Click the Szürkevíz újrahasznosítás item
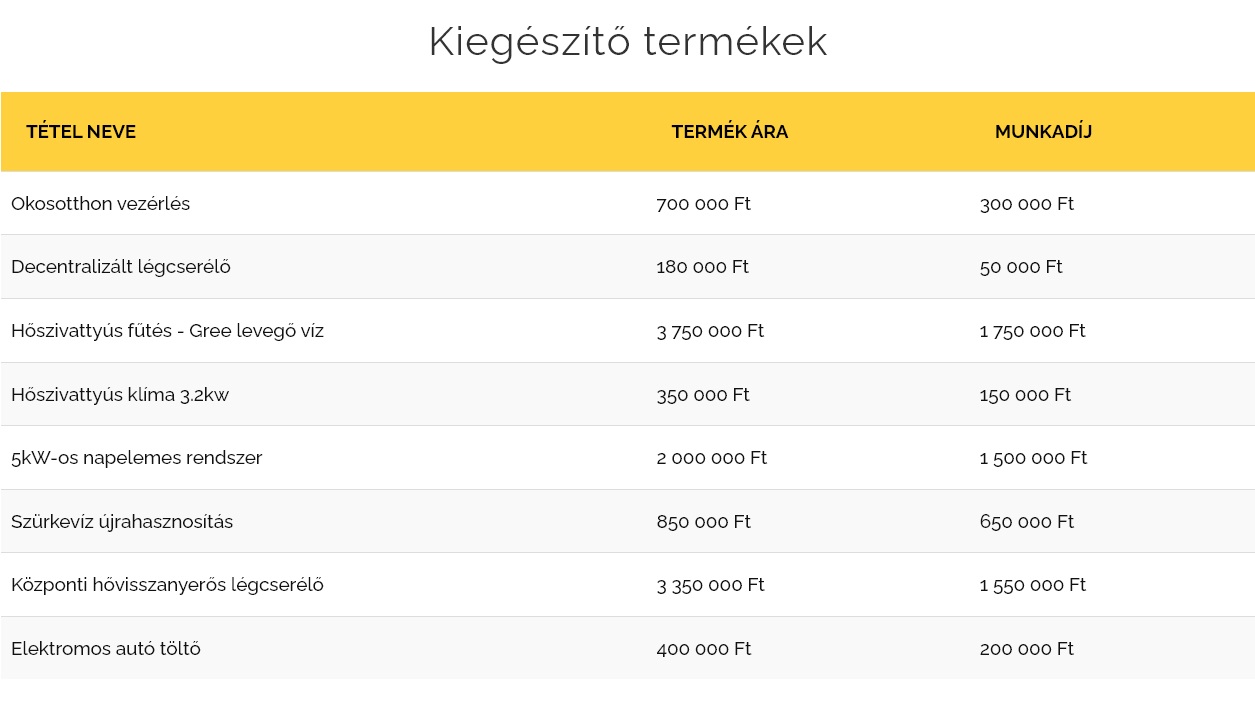 click(122, 522)
